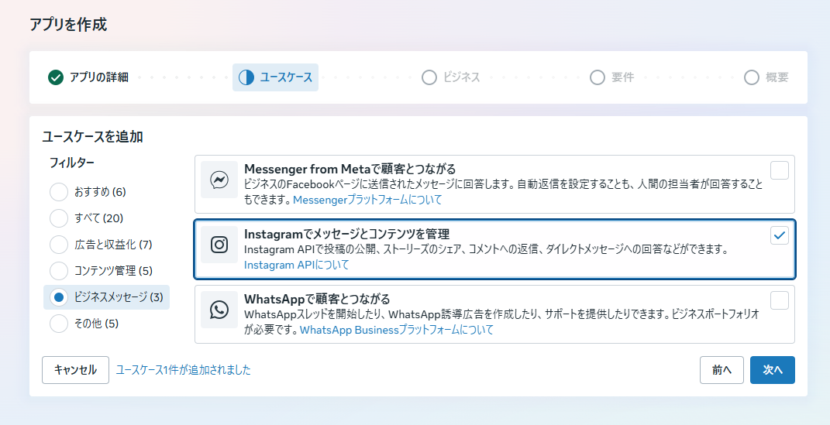
Task: Go to the アプリの詳細 step
Action: [x=88, y=77]
